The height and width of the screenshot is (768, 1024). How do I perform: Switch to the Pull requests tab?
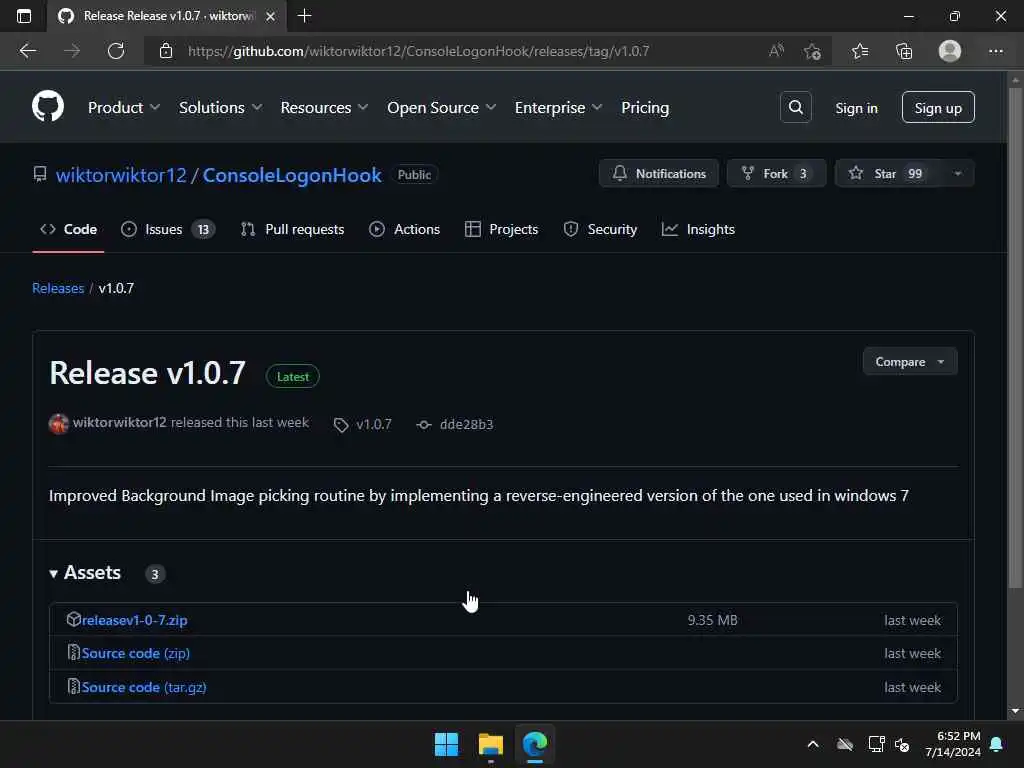[x=292, y=229]
